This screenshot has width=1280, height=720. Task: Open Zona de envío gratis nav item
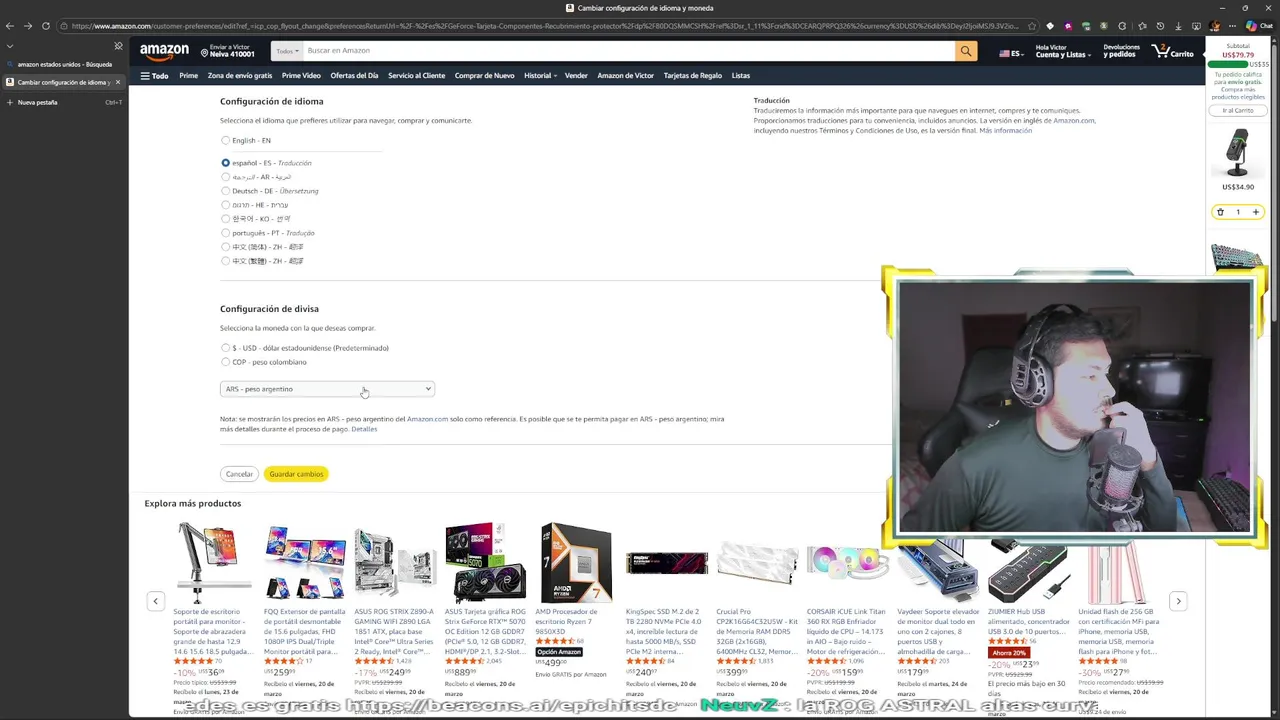240,76
